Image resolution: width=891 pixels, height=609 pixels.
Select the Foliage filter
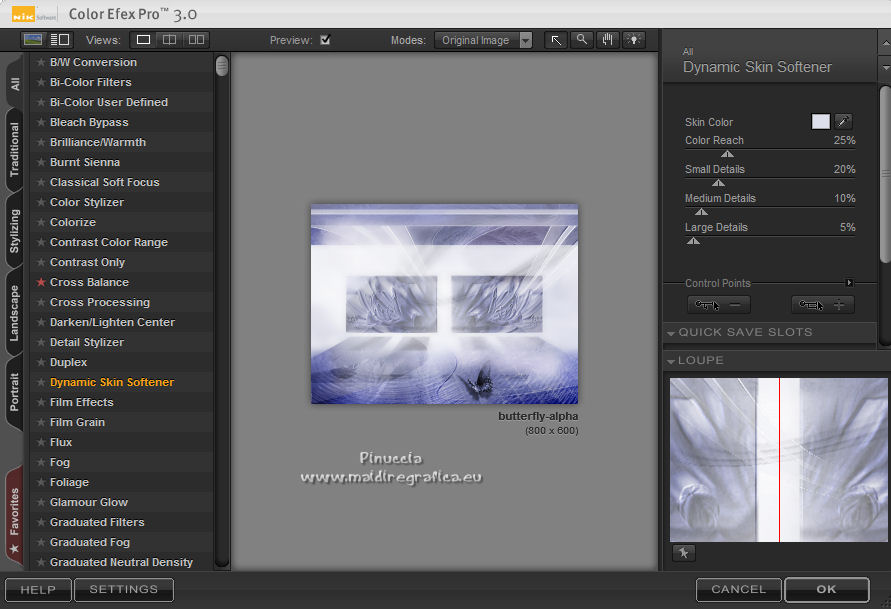click(x=69, y=482)
